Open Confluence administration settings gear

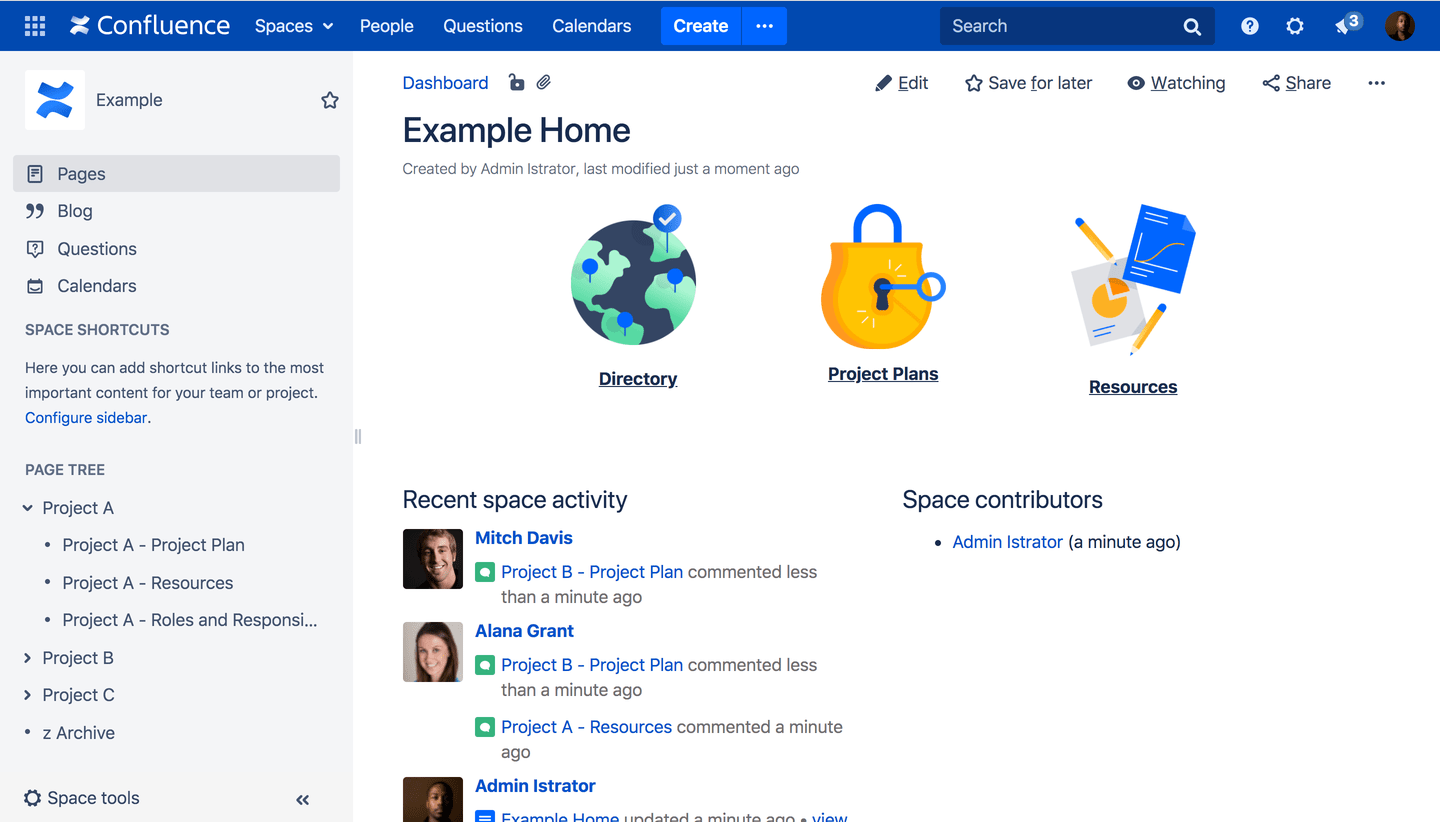(x=1294, y=26)
